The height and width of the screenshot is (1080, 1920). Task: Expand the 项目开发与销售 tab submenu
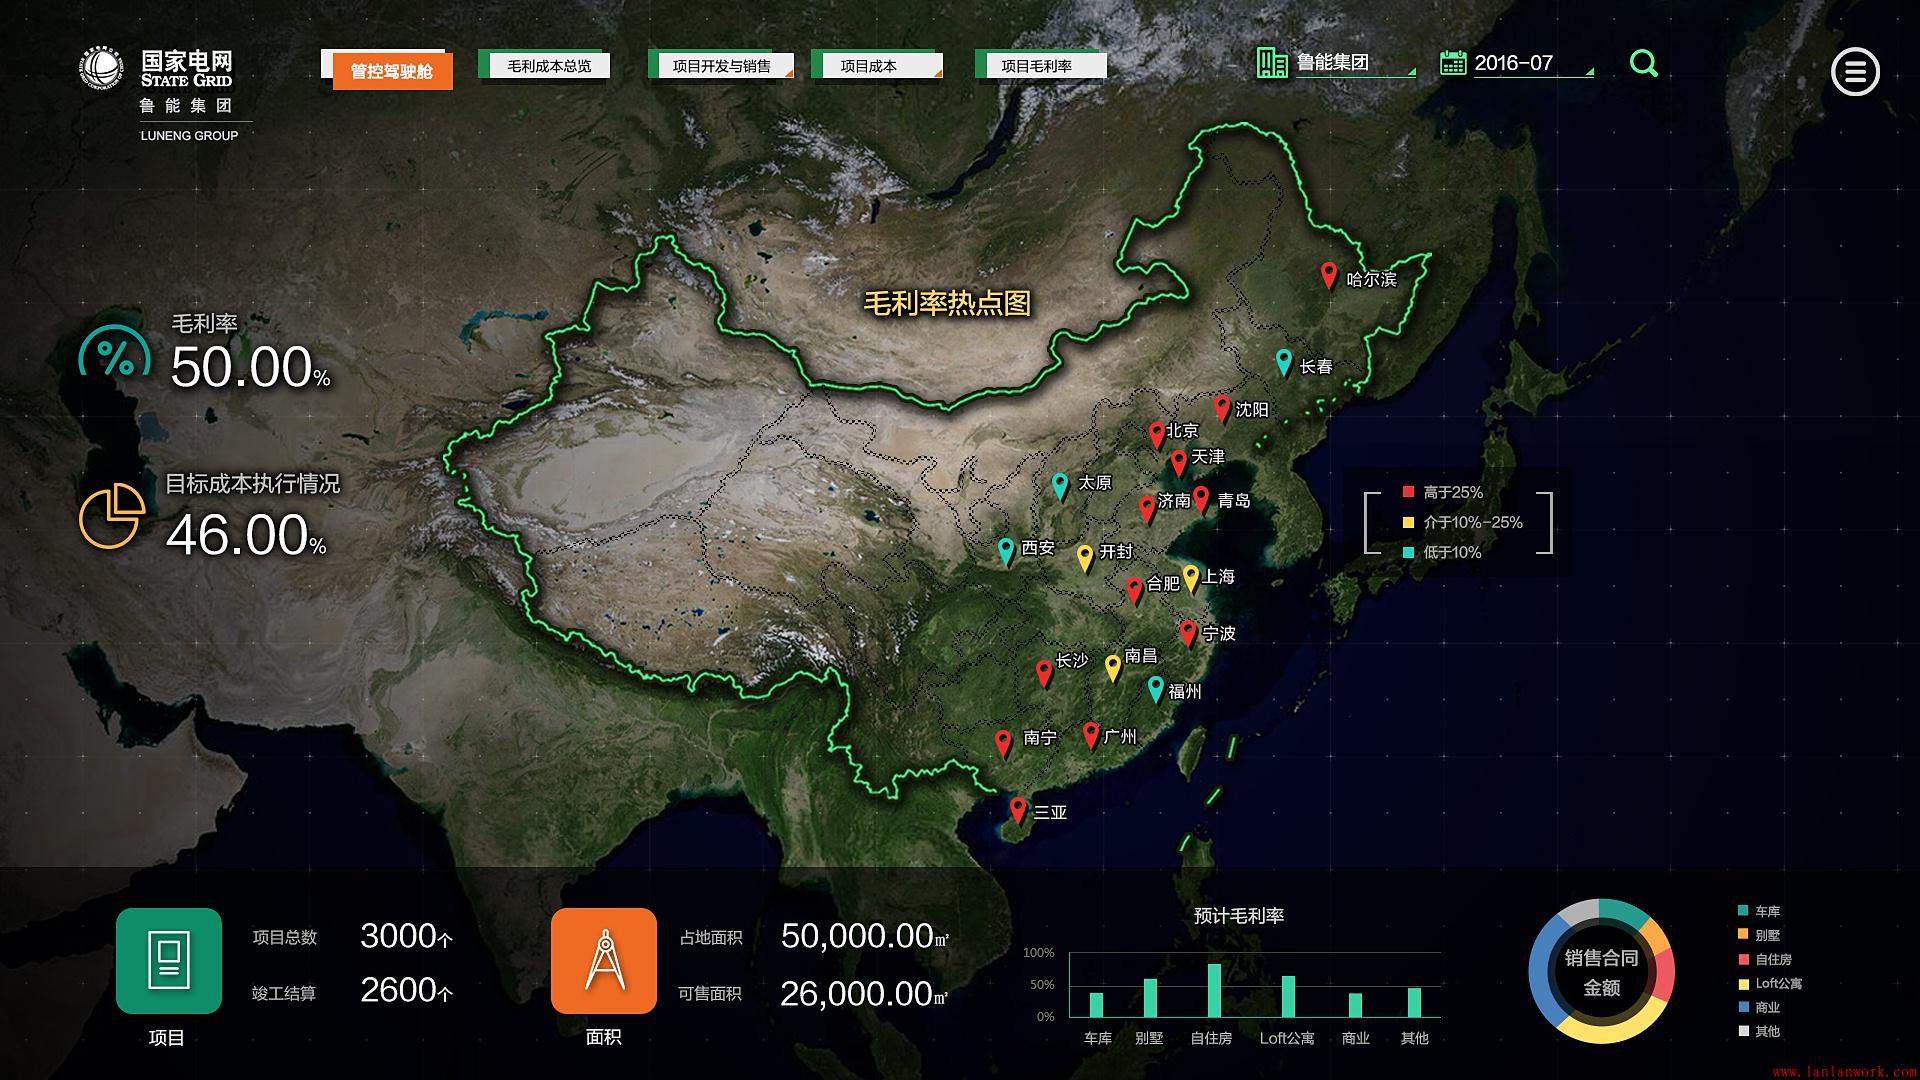[789, 72]
